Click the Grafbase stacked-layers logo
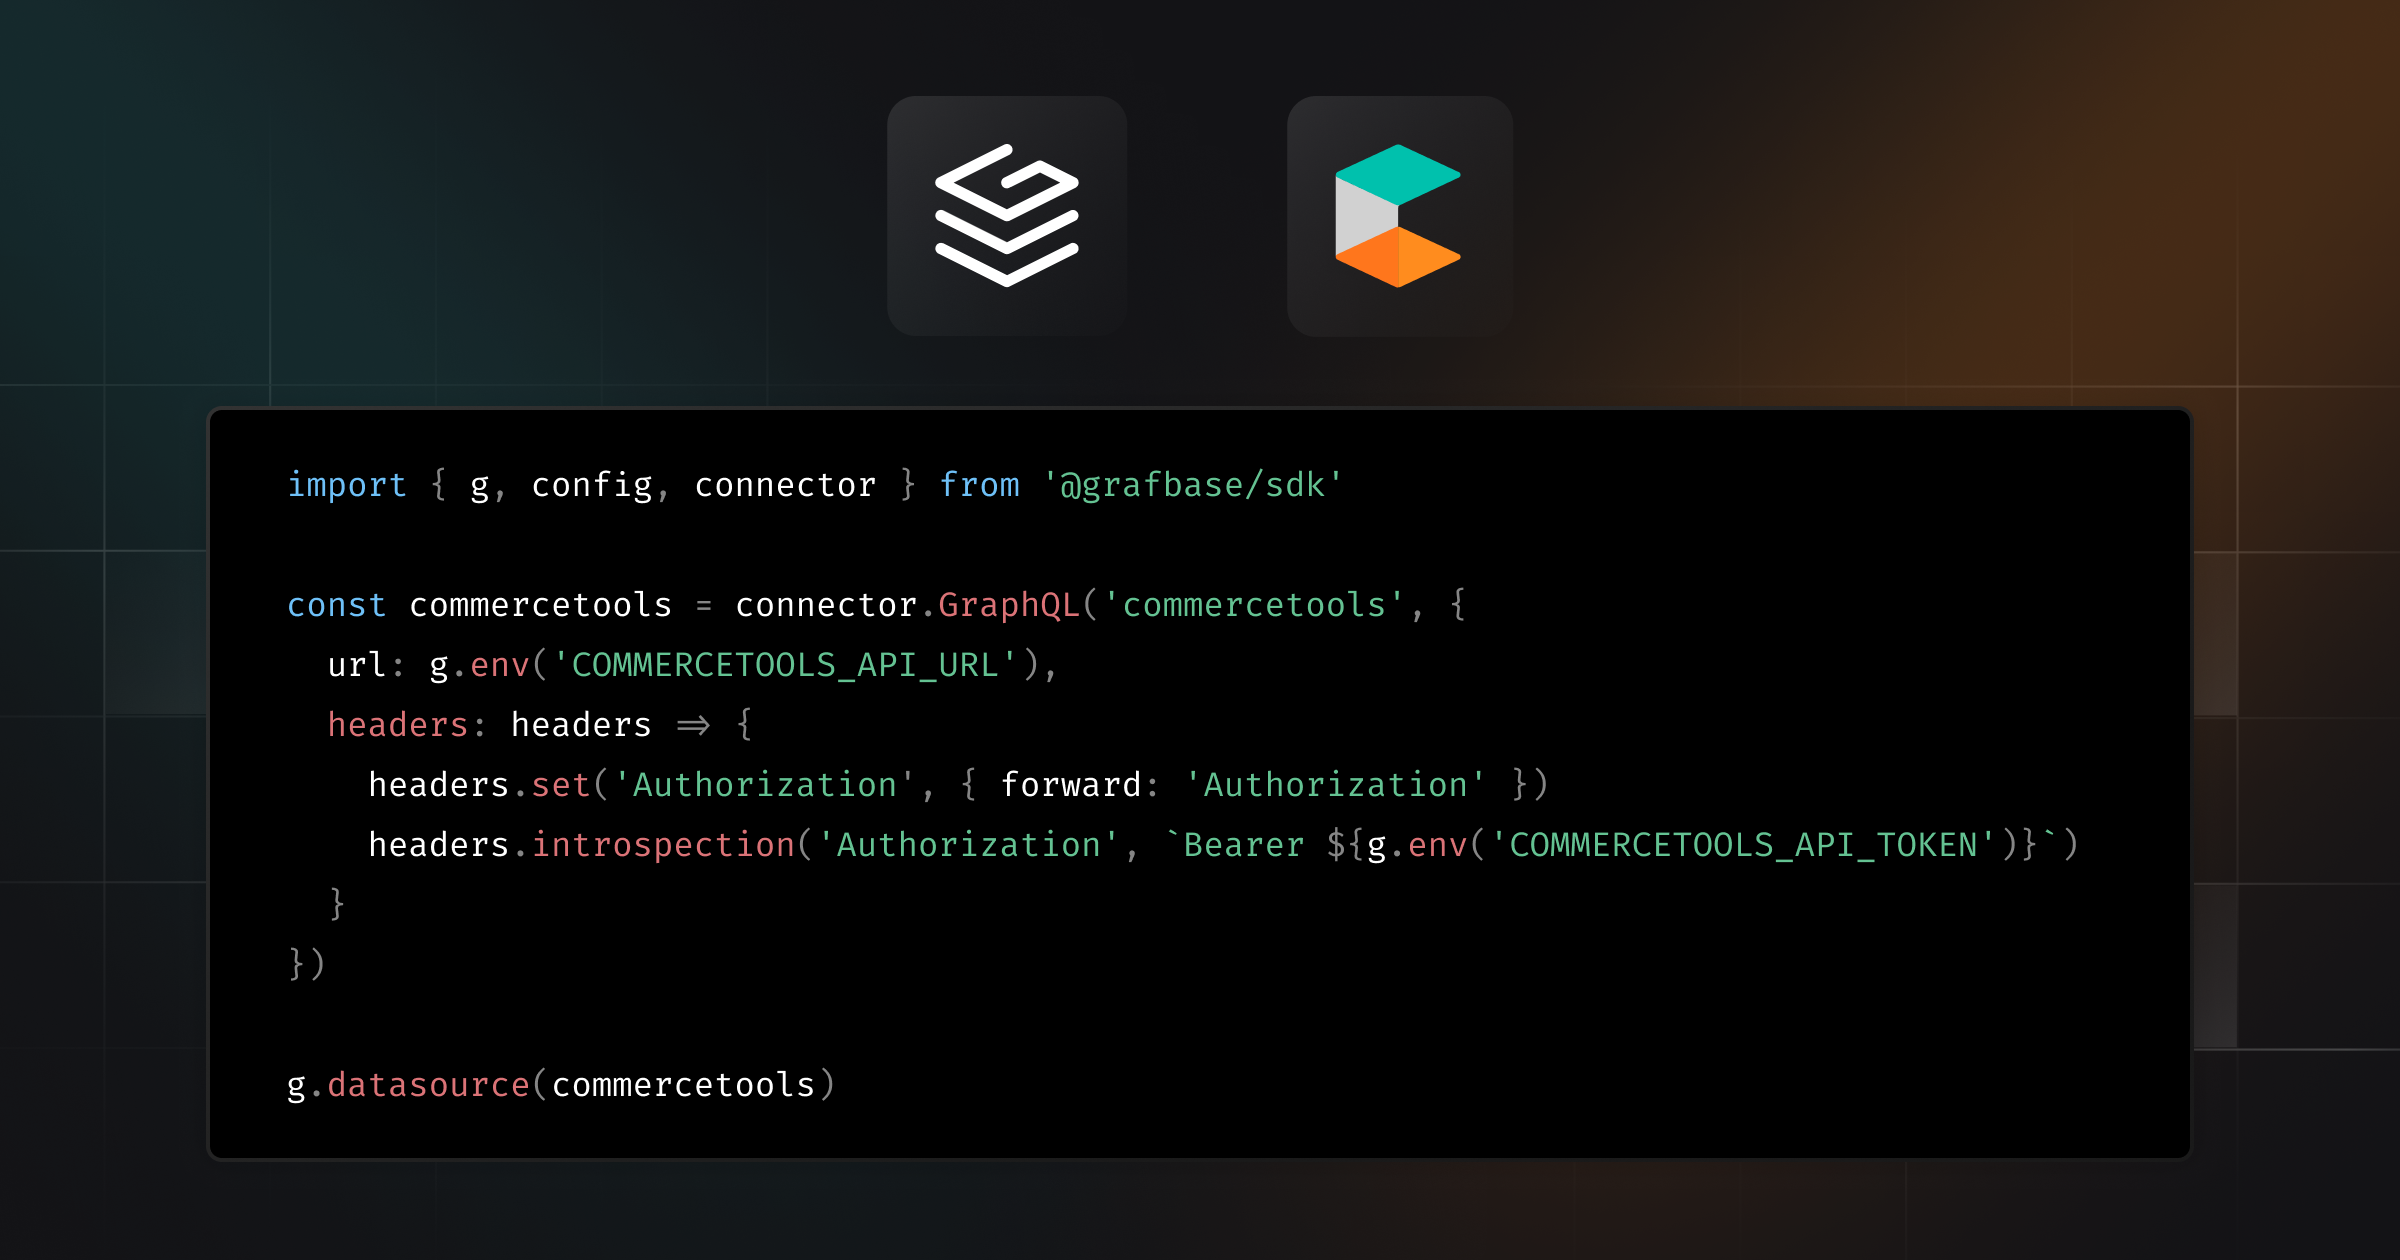The height and width of the screenshot is (1260, 2400). click(1007, 216)
